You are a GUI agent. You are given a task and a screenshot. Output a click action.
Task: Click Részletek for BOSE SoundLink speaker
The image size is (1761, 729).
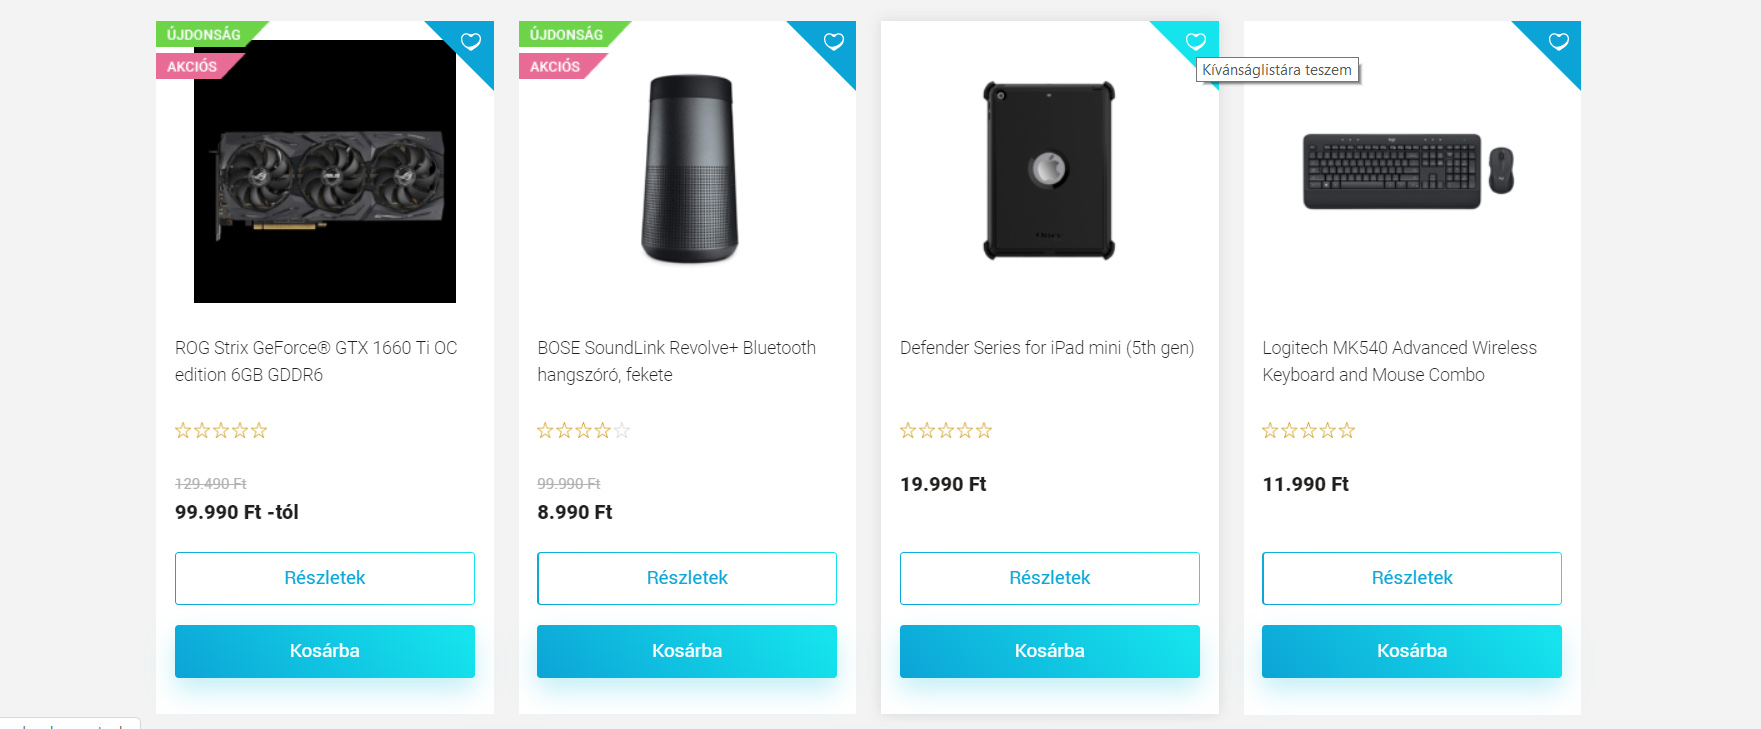687,578
